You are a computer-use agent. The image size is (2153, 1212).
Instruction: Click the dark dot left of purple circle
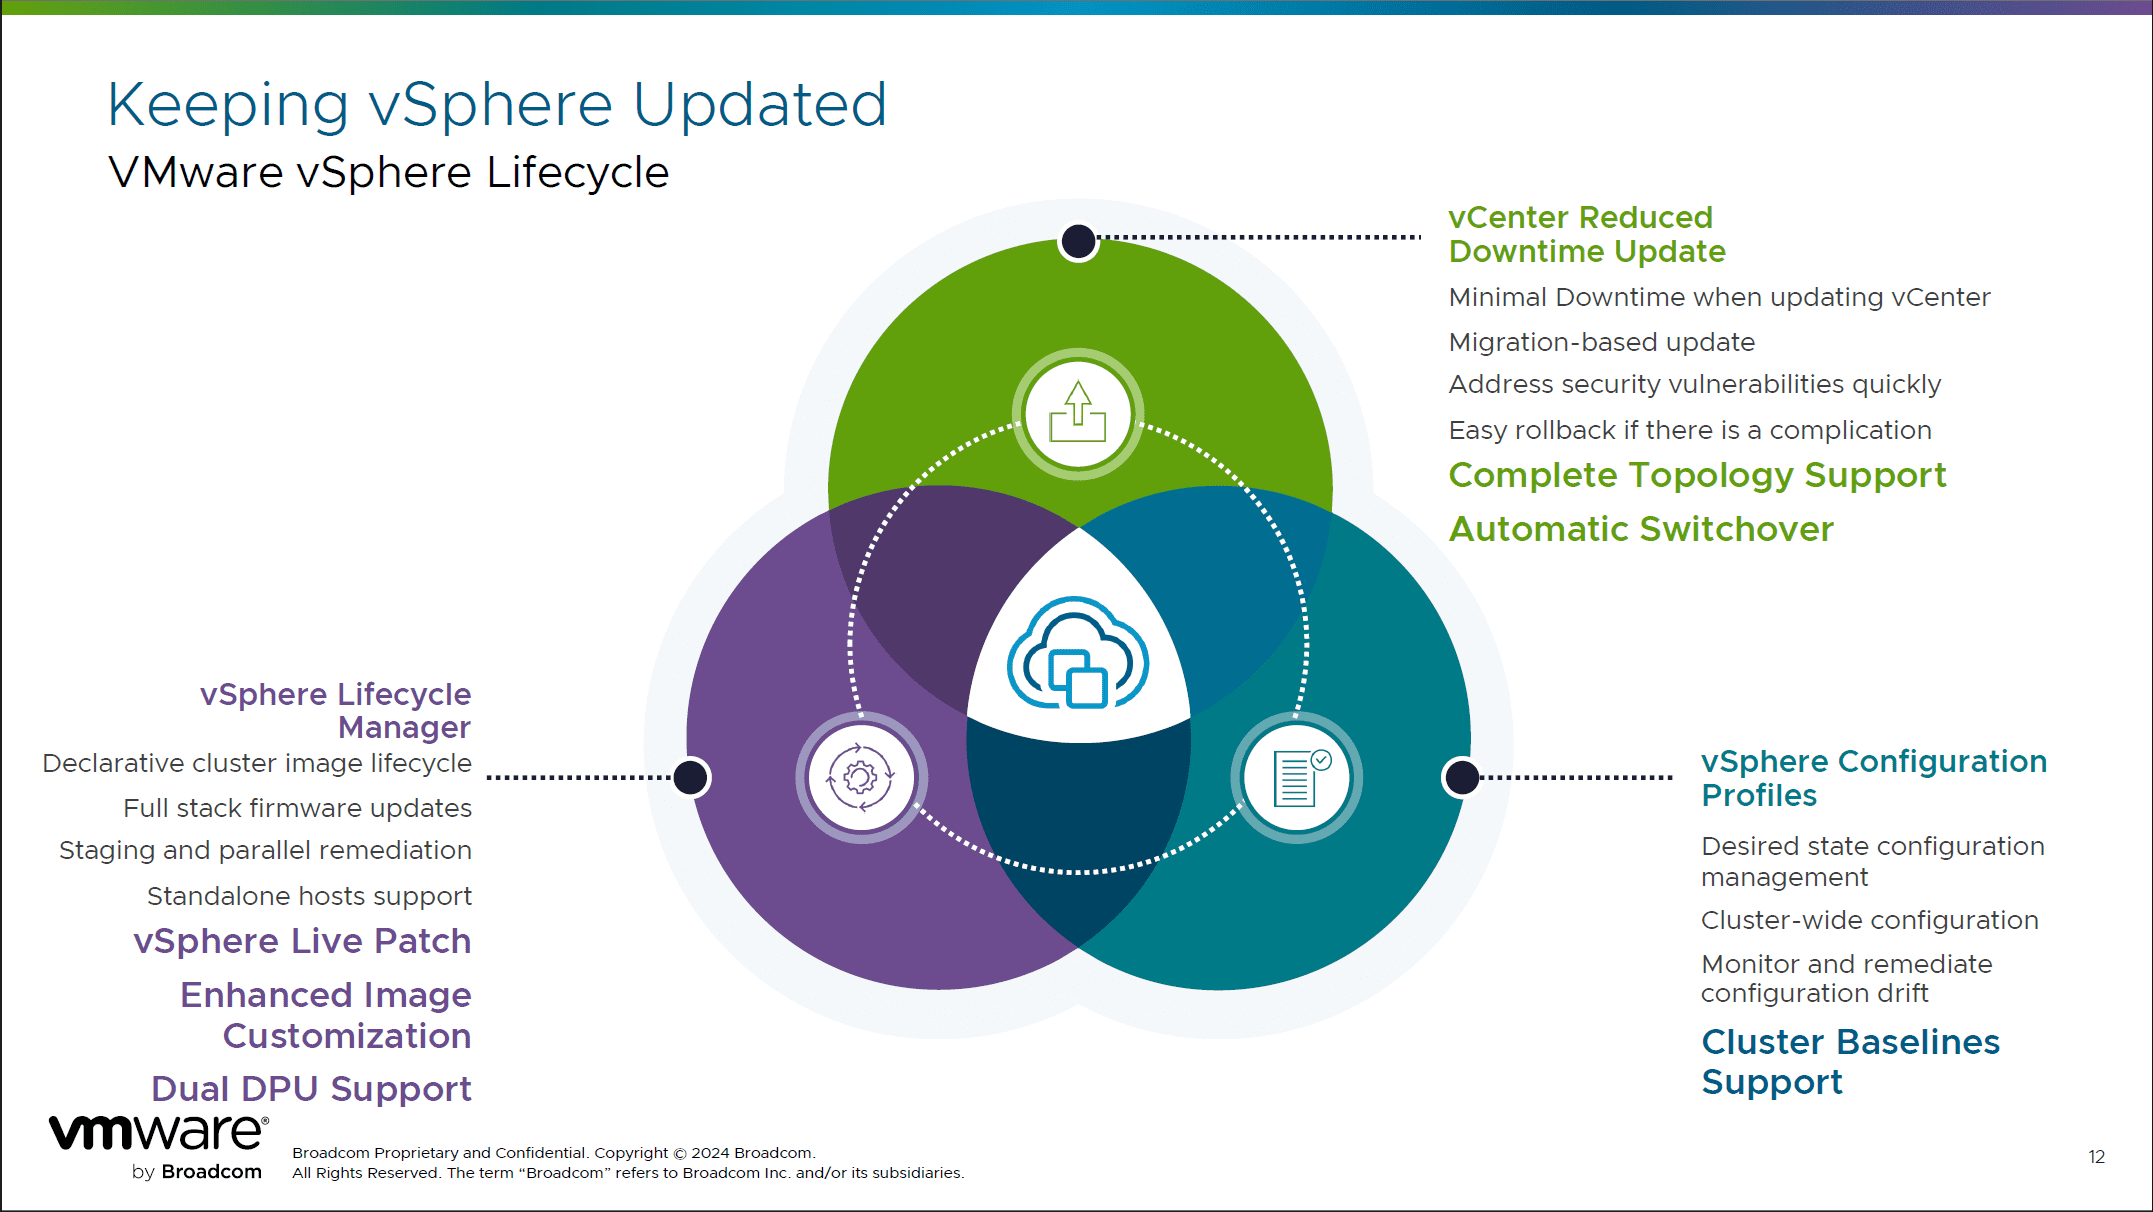click(690, 777)
